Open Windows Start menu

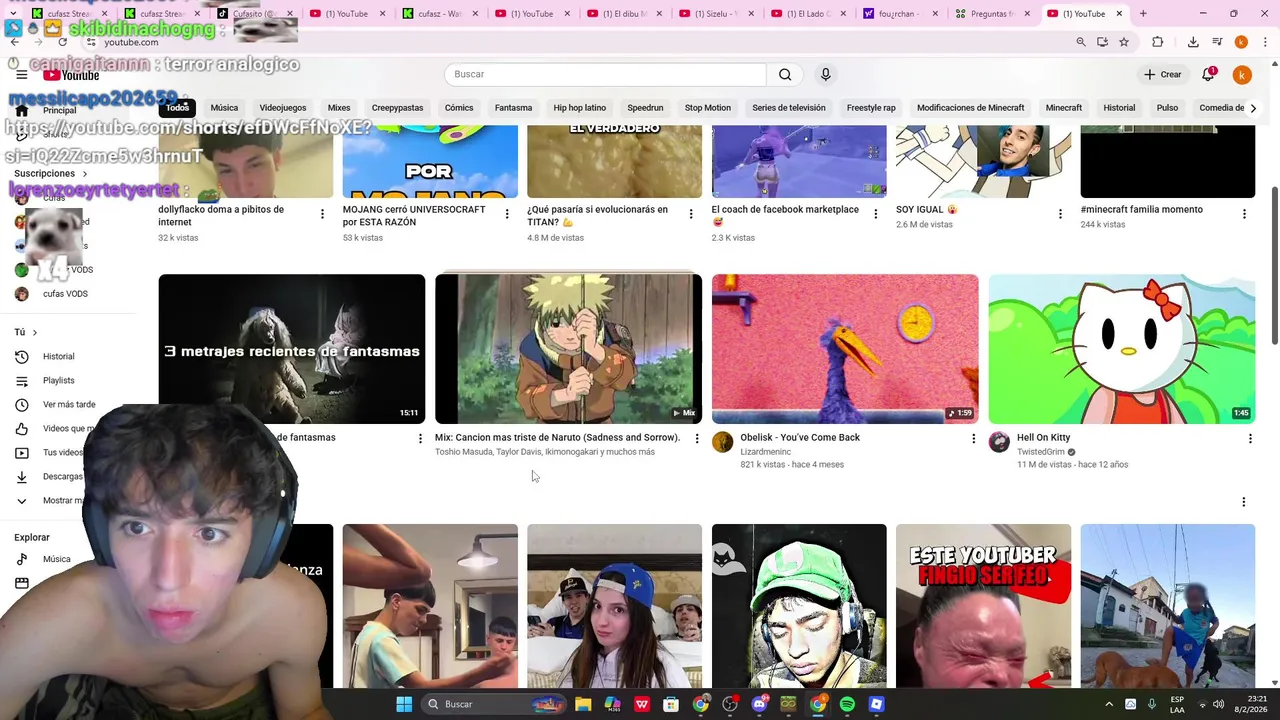coord(404,704)
